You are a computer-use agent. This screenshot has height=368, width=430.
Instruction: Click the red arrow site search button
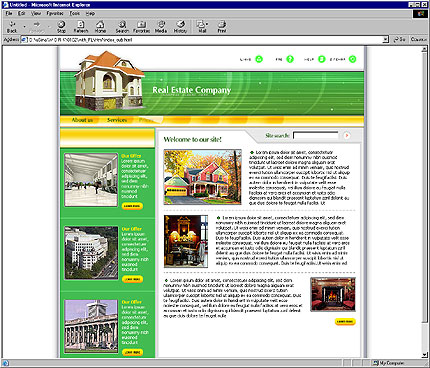click(347, 135)
